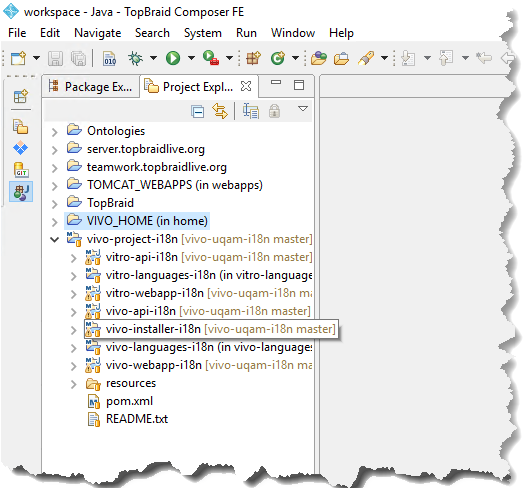Image resolution: width=527 pixels, height=490 pixels.
Task: Switch to the Resource perspective icon
Action: coord(21,127)
